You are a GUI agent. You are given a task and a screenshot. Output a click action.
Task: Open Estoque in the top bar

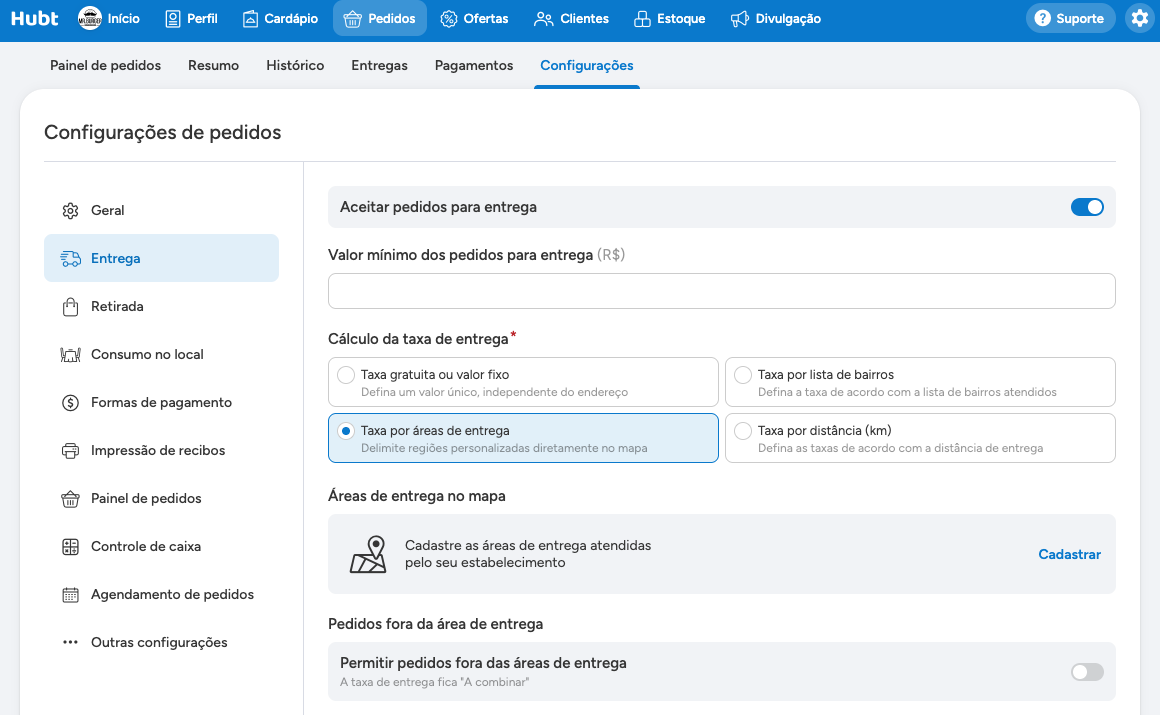[x=670, y=19]
